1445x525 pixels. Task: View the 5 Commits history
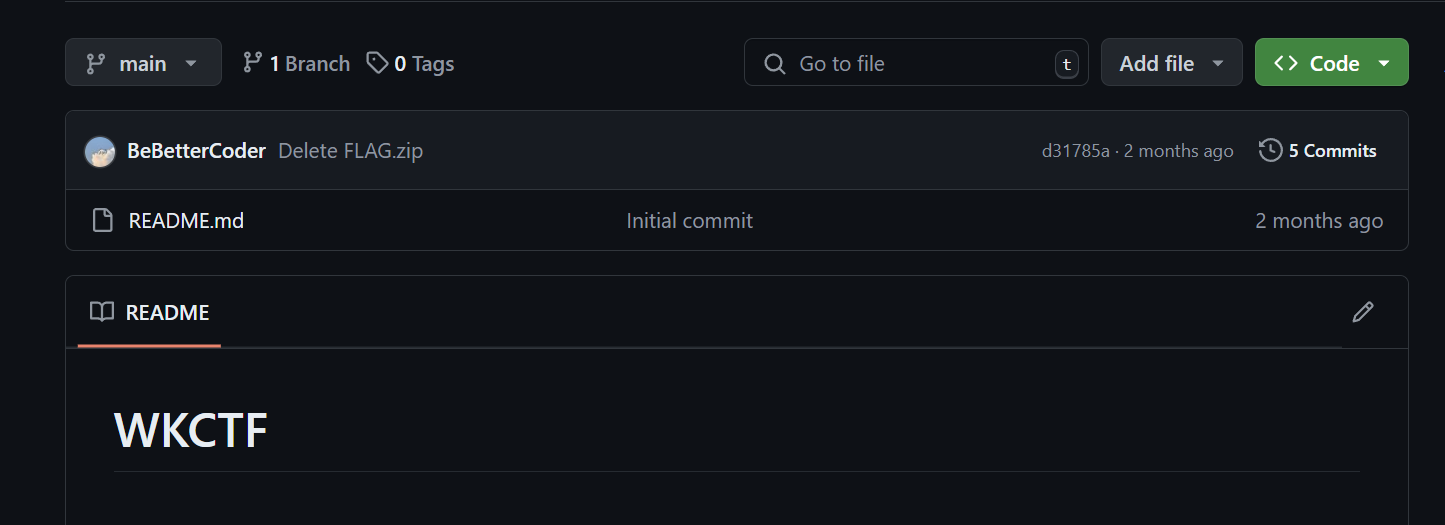tap(1332, 151)
